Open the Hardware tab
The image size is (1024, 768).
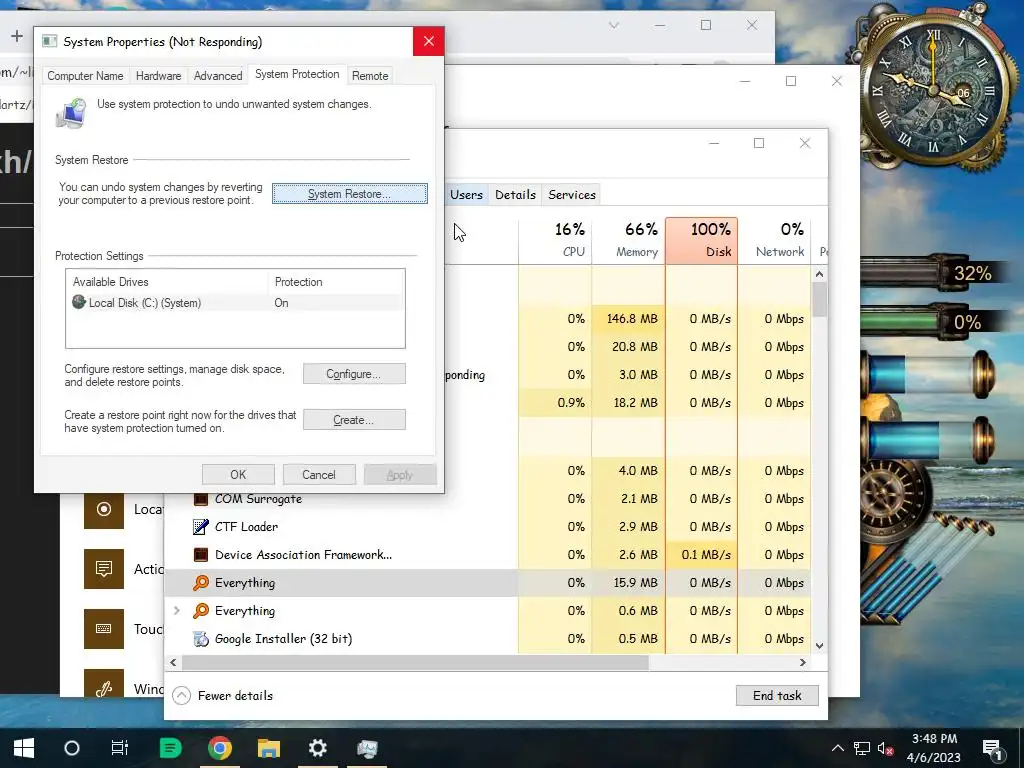pos(158,76)
